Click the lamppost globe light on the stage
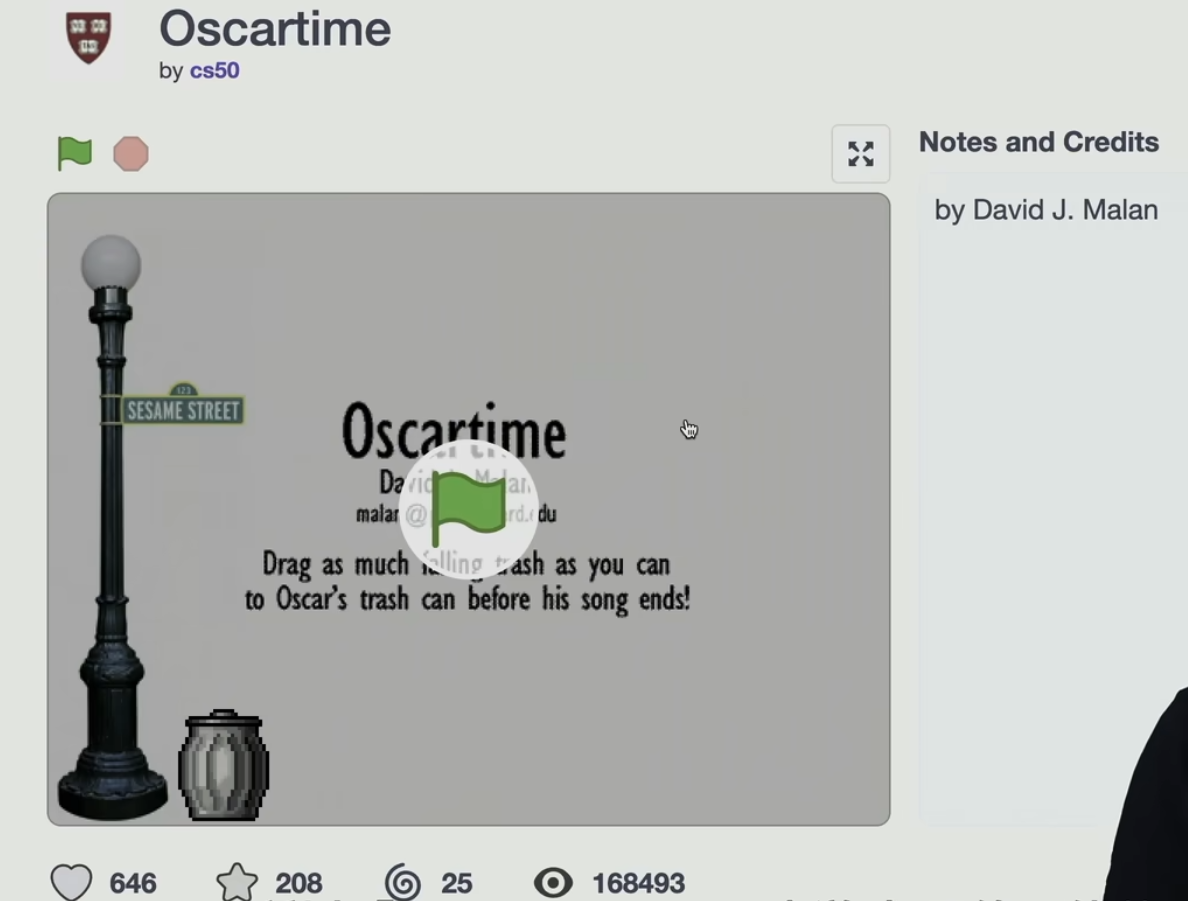Screen dimensions: 1188x901 (x=111, y=263)
